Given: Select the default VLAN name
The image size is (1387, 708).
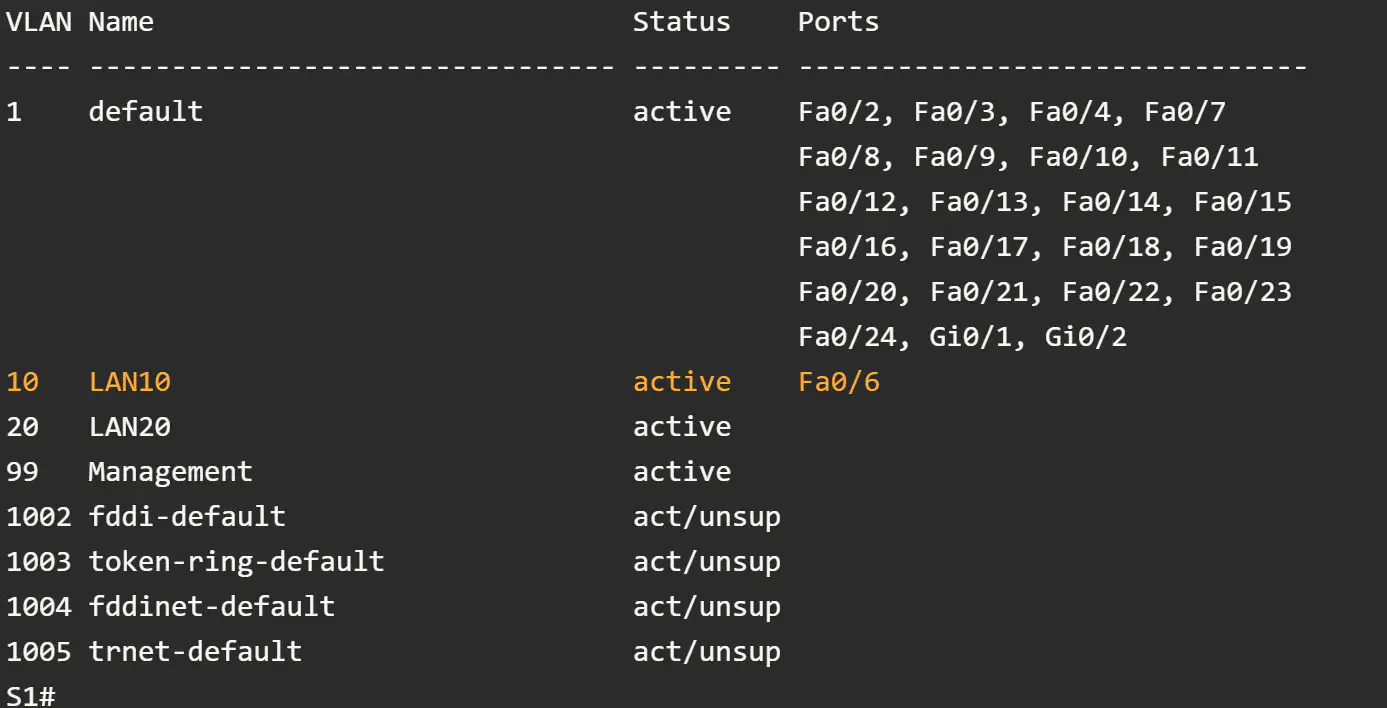Looking at the screenshot, I should pyautogui.click(x=146, y=111).
